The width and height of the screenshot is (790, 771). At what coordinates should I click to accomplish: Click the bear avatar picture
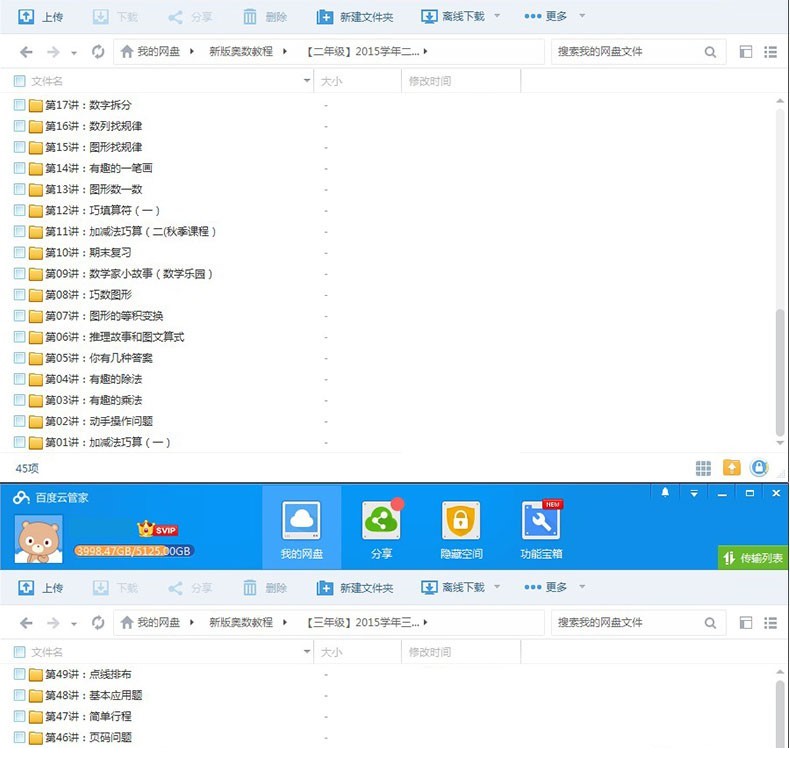click(x=39, y=539)
